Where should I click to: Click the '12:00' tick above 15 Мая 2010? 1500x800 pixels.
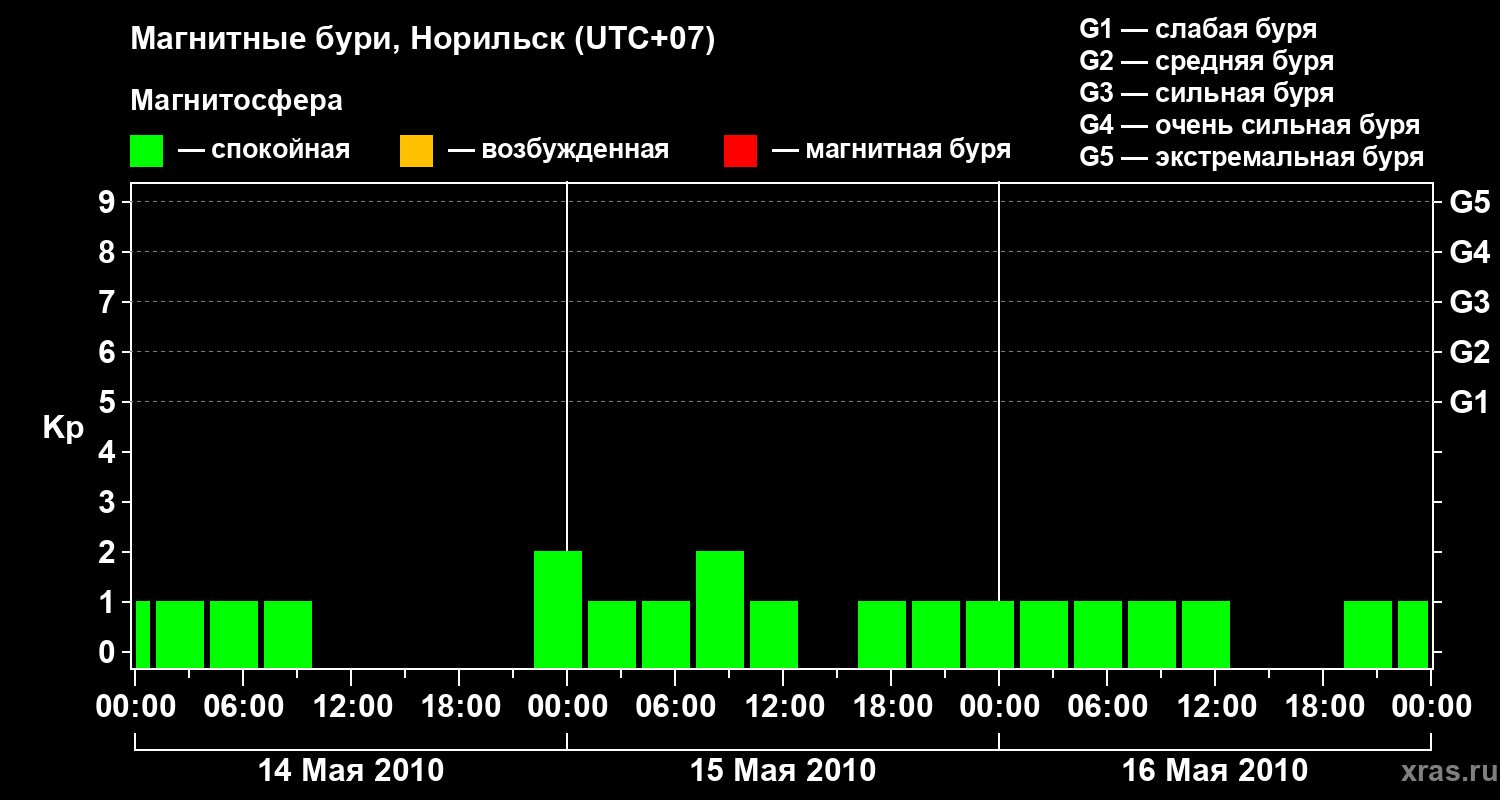783,706
